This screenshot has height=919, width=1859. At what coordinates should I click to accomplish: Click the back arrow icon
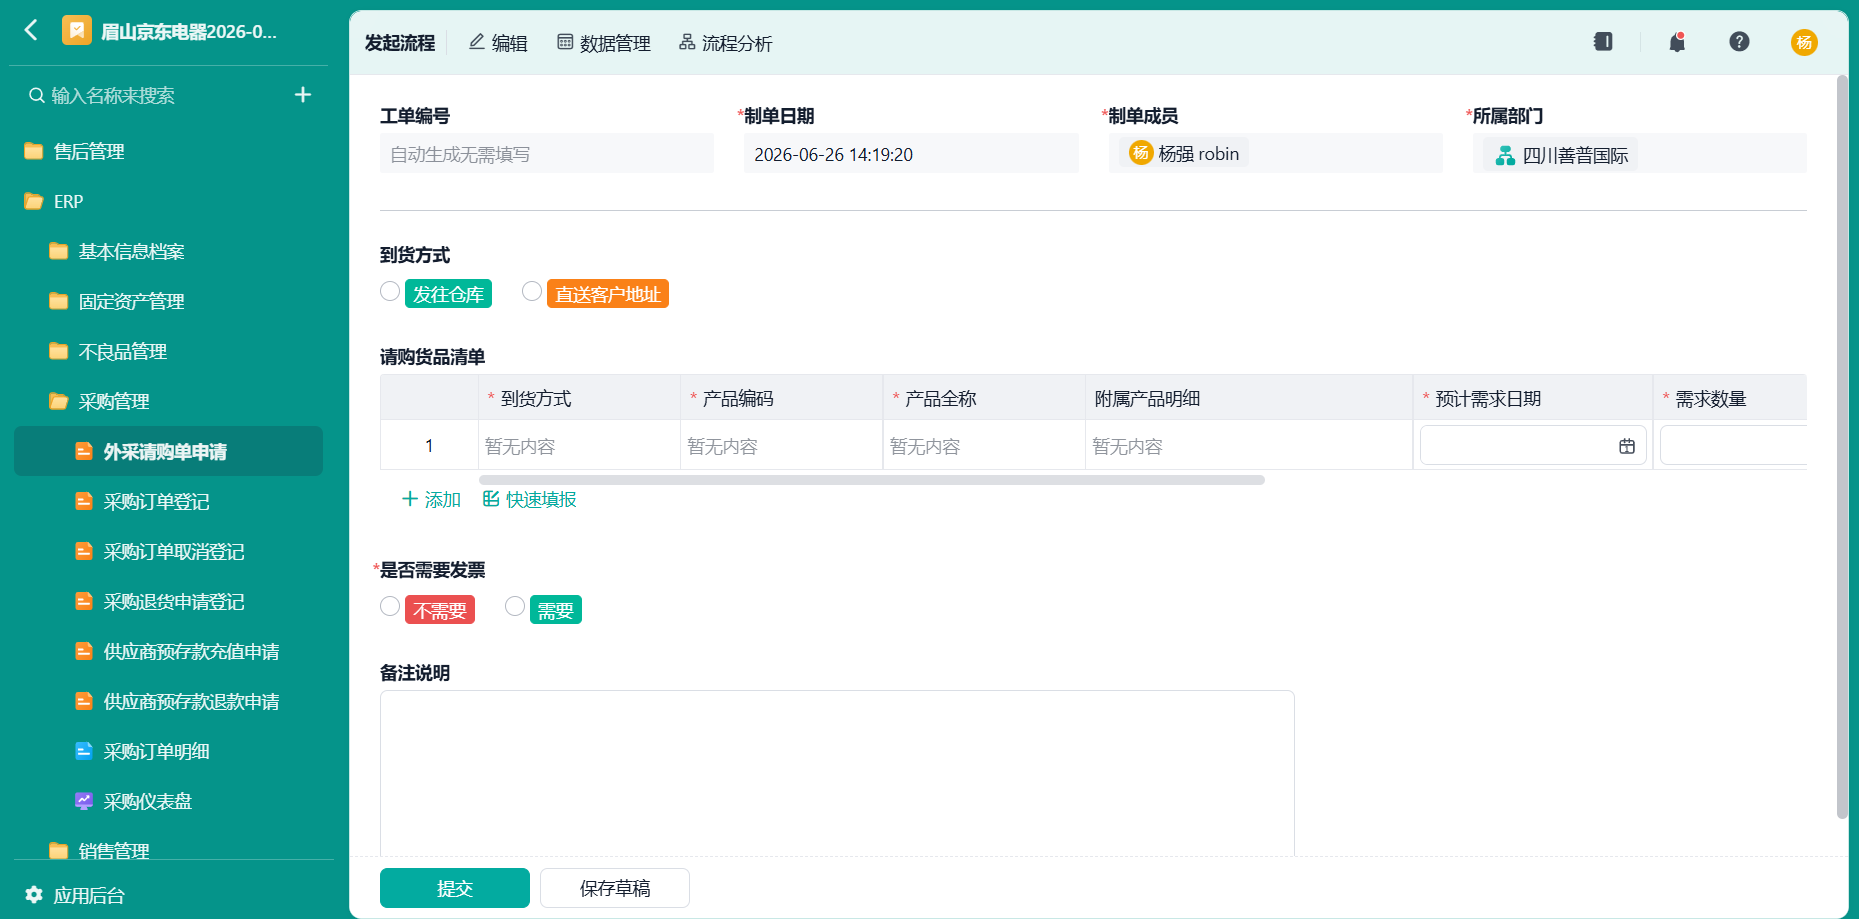click(x=31, y=30)
